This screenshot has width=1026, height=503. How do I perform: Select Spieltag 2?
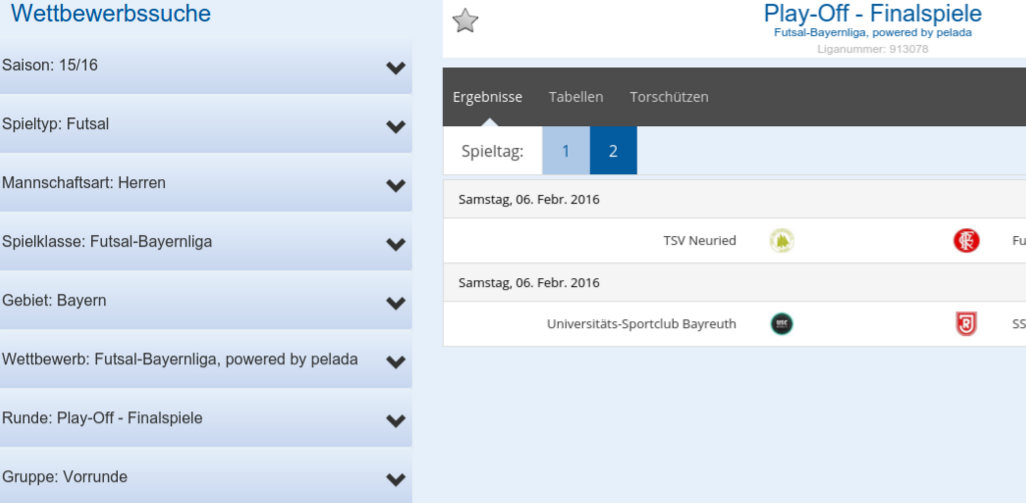coord(613,151)
